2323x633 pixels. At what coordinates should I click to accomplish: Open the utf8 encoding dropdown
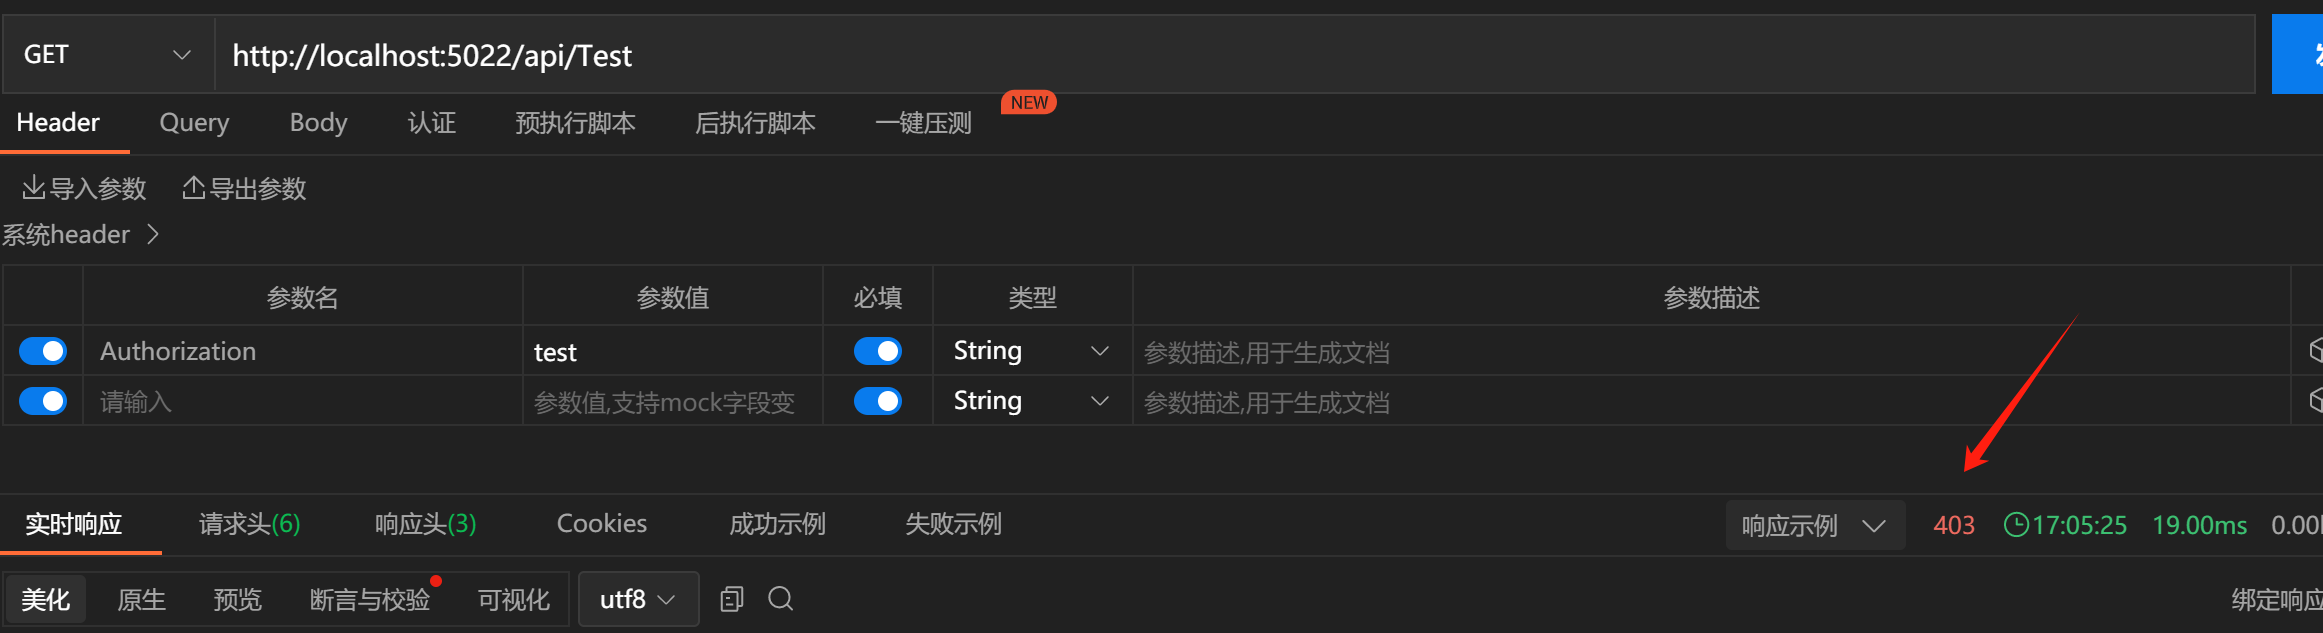pos(638,599)
